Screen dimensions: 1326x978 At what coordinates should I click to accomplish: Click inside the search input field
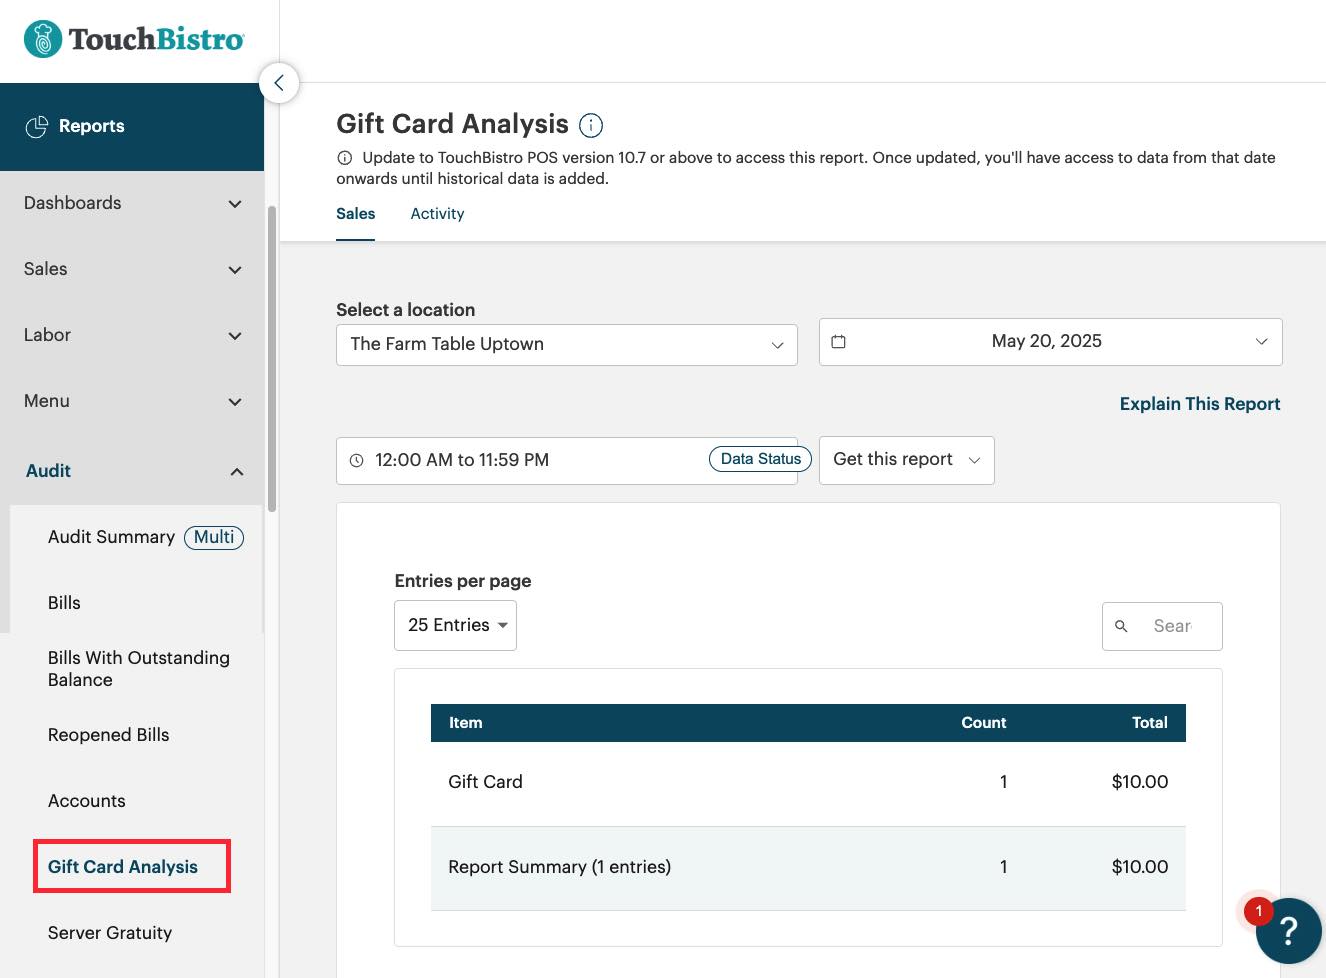(1175, 626)
